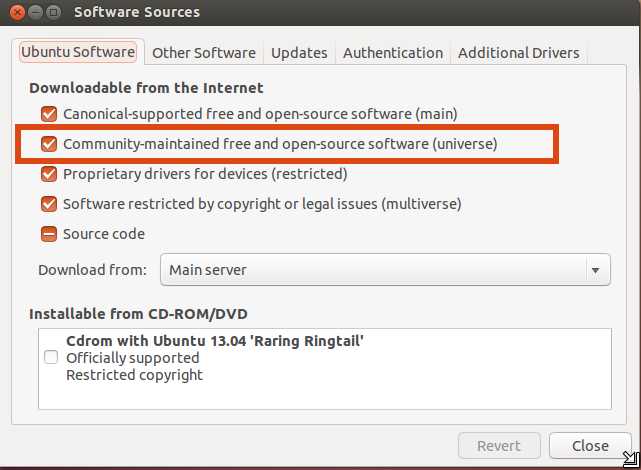Click the maximize window icon

53,12
